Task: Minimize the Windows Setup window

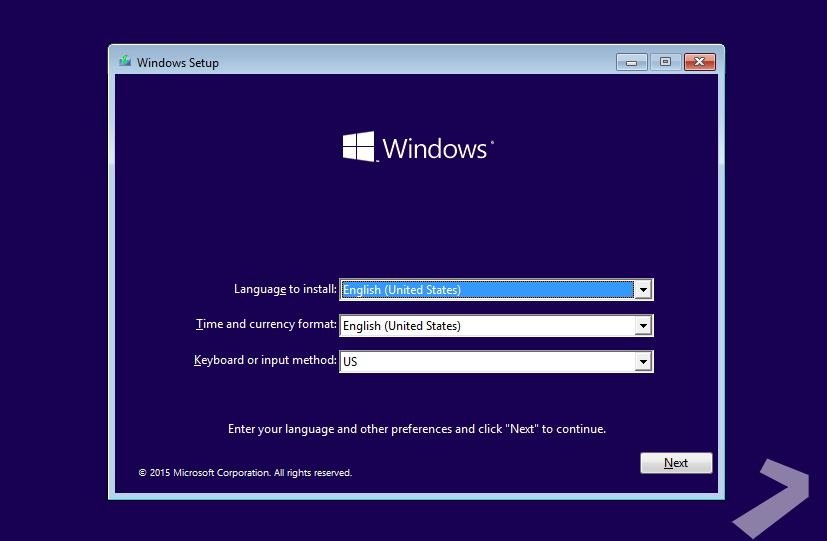Action: pos(631,62)
